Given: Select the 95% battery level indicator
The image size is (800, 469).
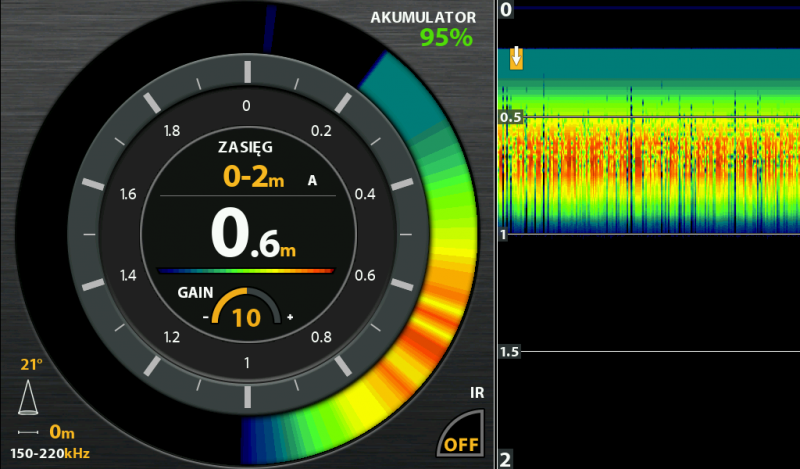Looking at the screenshot, I should pos(446,38).
